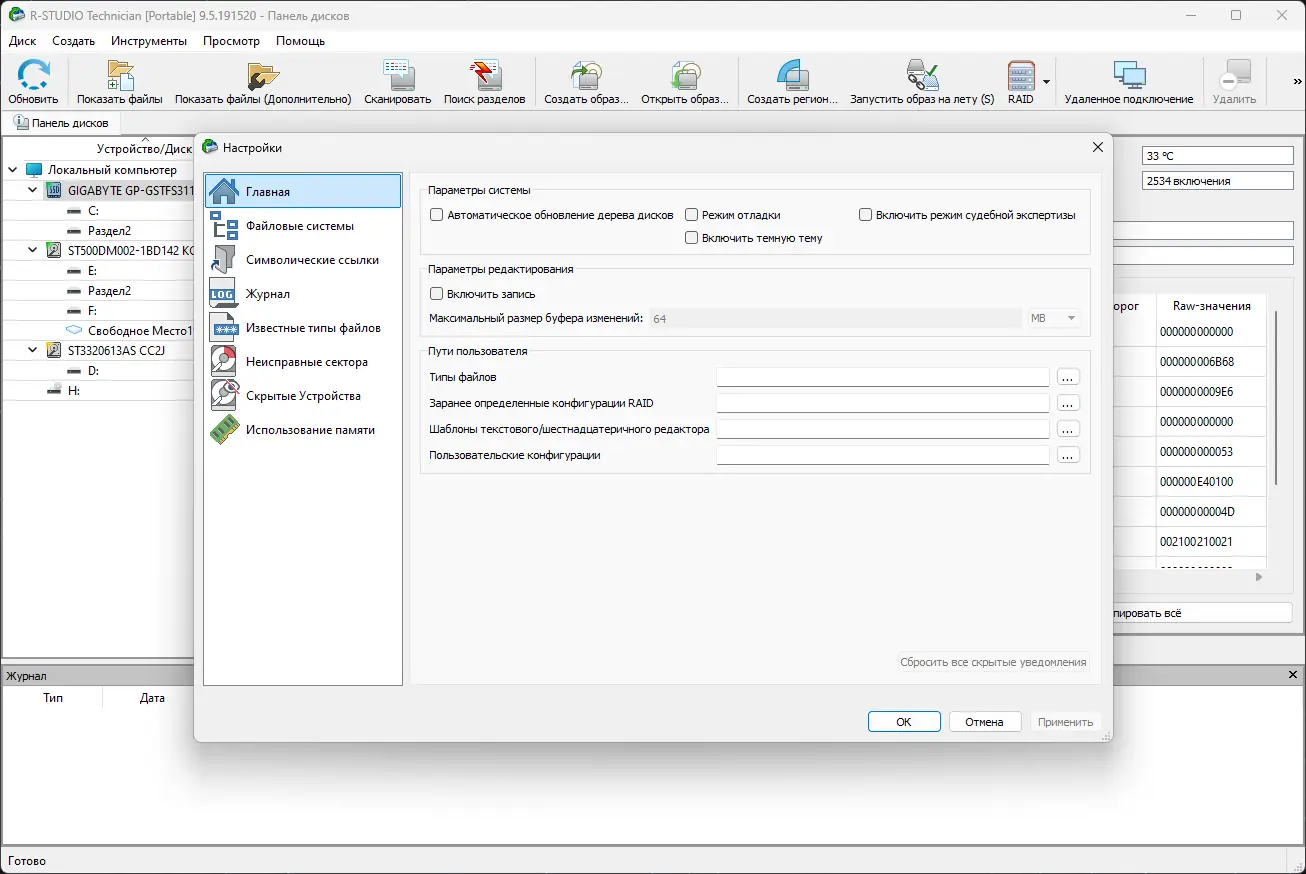Browse for the Типы файлов path

tap(1068, 377)
